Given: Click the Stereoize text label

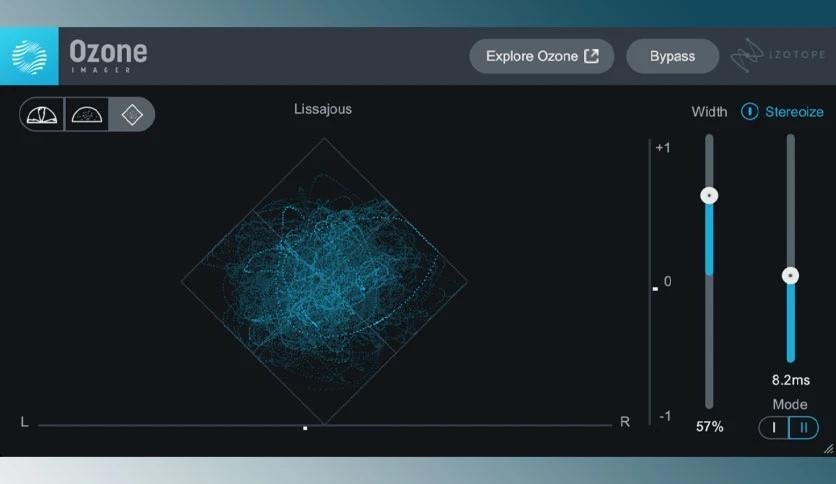Looking at the screenshot, I should (794, 111).
